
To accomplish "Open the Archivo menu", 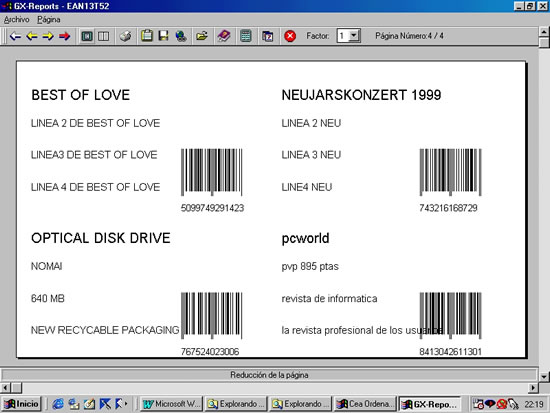I will [16, 20].
